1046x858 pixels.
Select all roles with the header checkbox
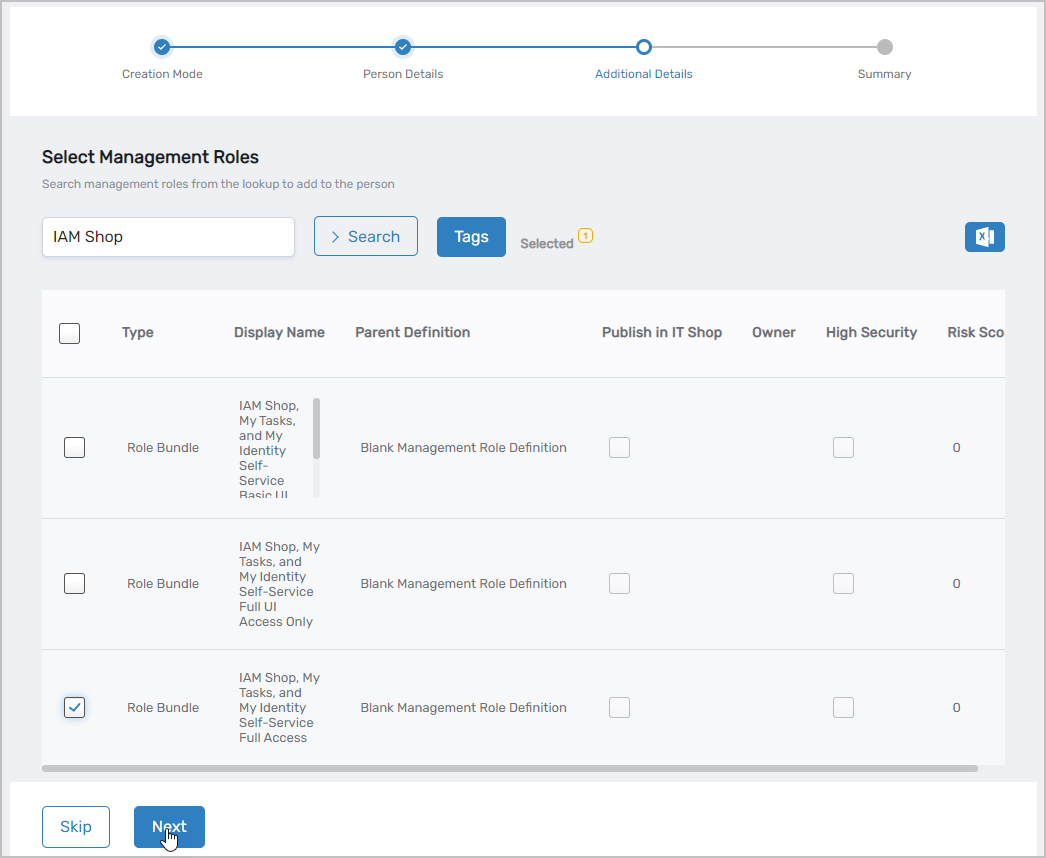point(69,332)
